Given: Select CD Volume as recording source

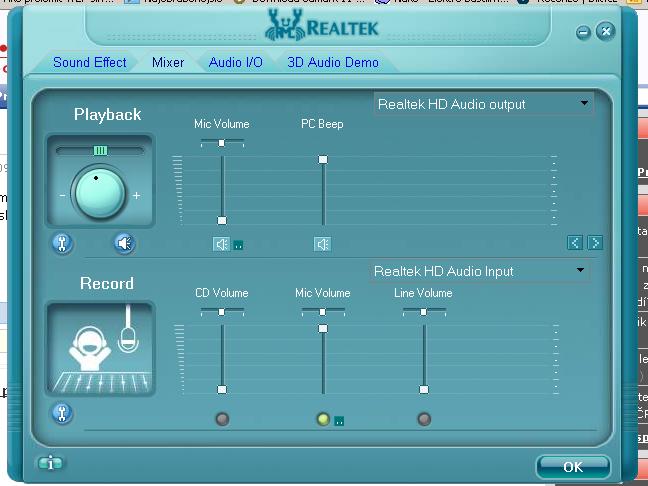Looking at the screenshot, I should point(222,419).
